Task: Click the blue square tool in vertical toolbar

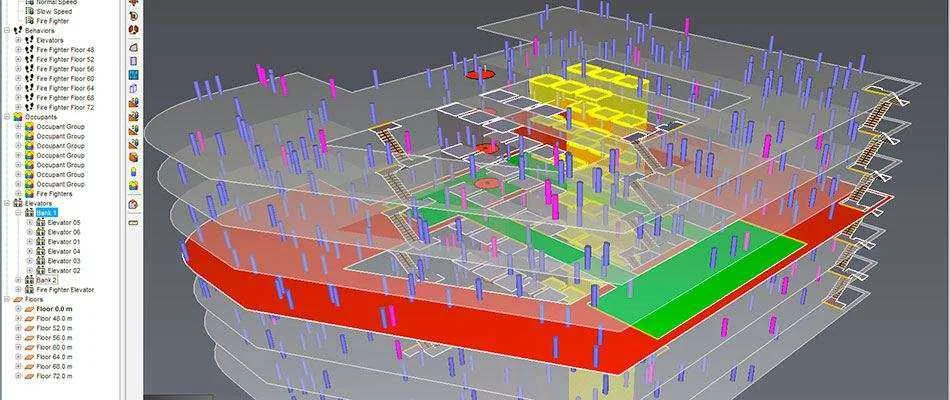Action: [133, 75]
